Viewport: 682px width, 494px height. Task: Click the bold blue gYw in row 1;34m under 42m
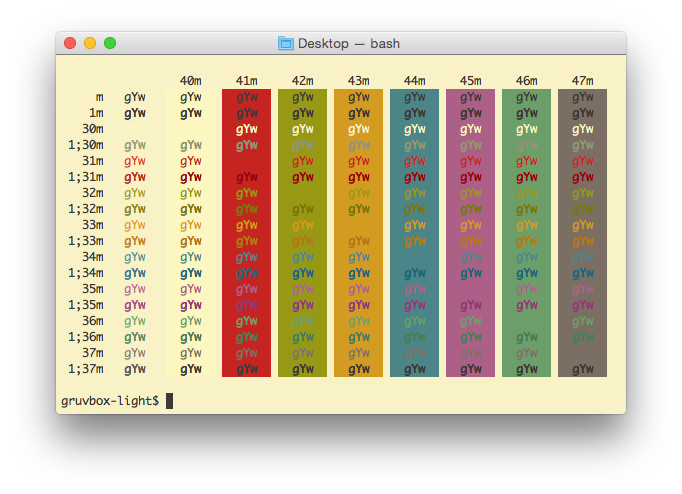coord(303,274)
